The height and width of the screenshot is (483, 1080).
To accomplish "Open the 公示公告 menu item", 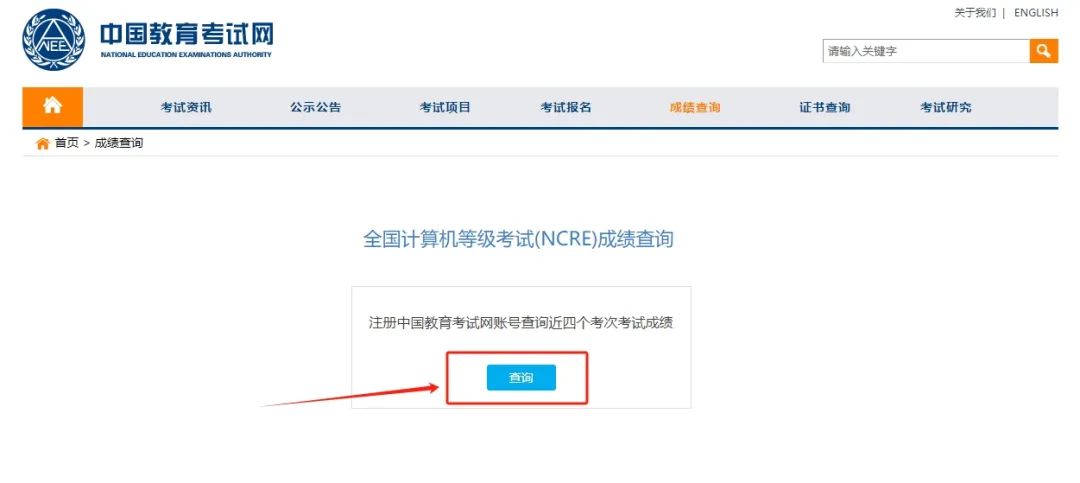I will [315, 107].
